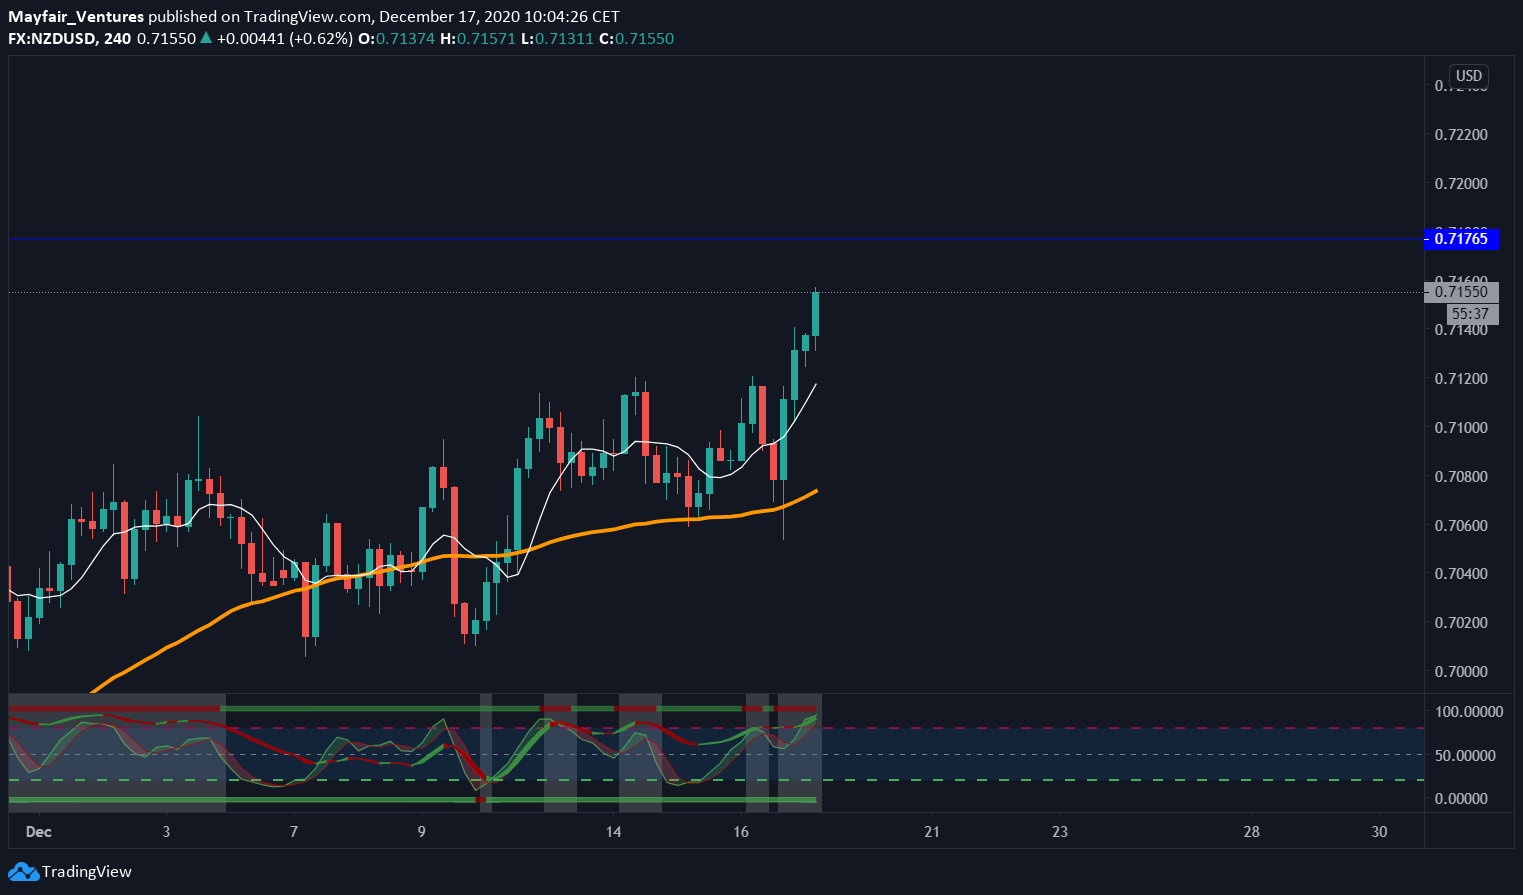This screenshot has height=895, width=1523.
Task: Click the 0.70400 price axis label
Action: [x=1461, y=573]
